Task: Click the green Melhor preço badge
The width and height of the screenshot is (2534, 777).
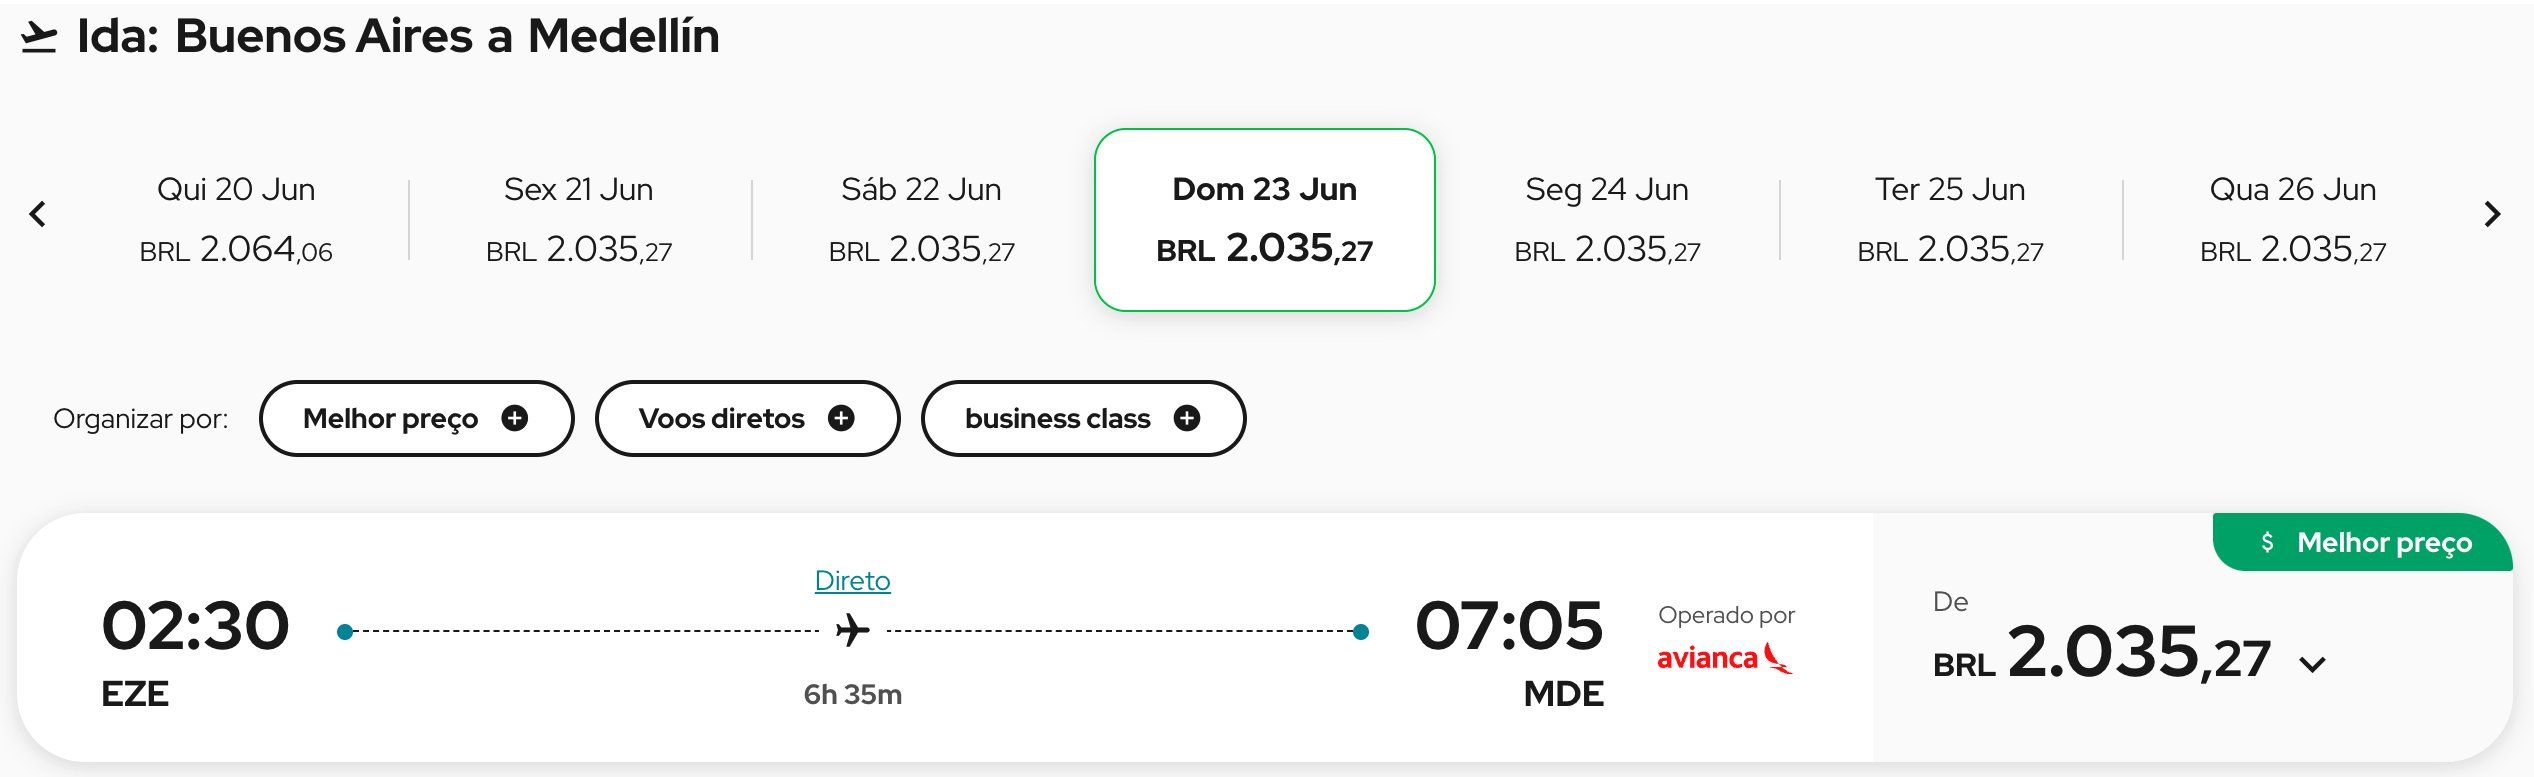Action: [2363, 542]
